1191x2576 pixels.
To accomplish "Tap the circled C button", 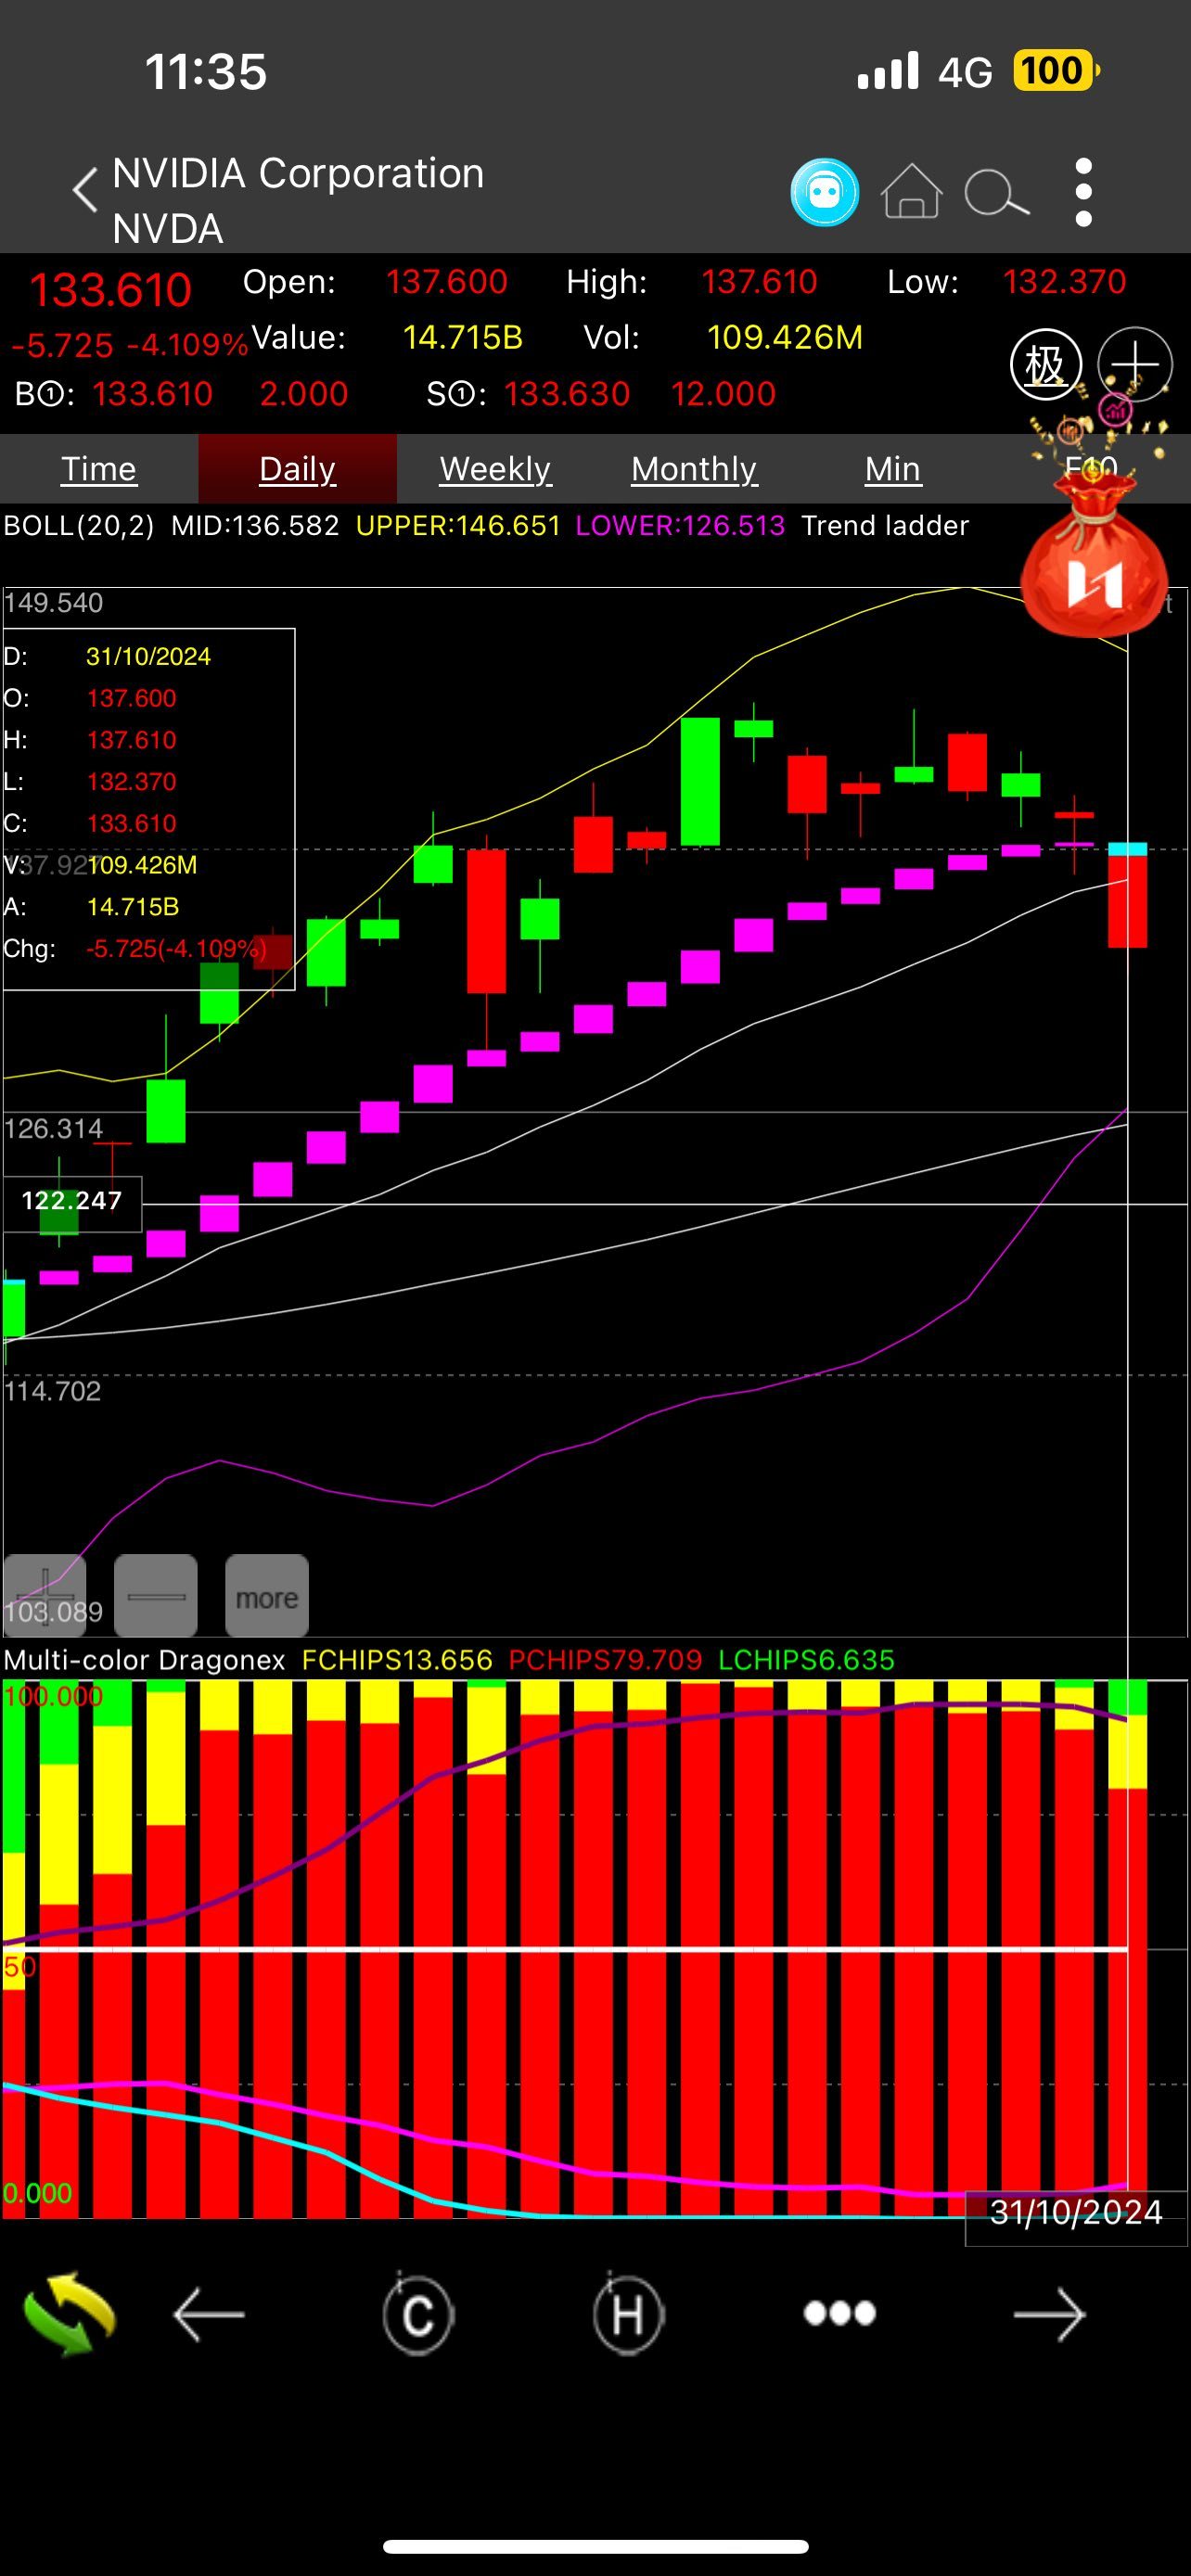I will tap(418, 2314).
